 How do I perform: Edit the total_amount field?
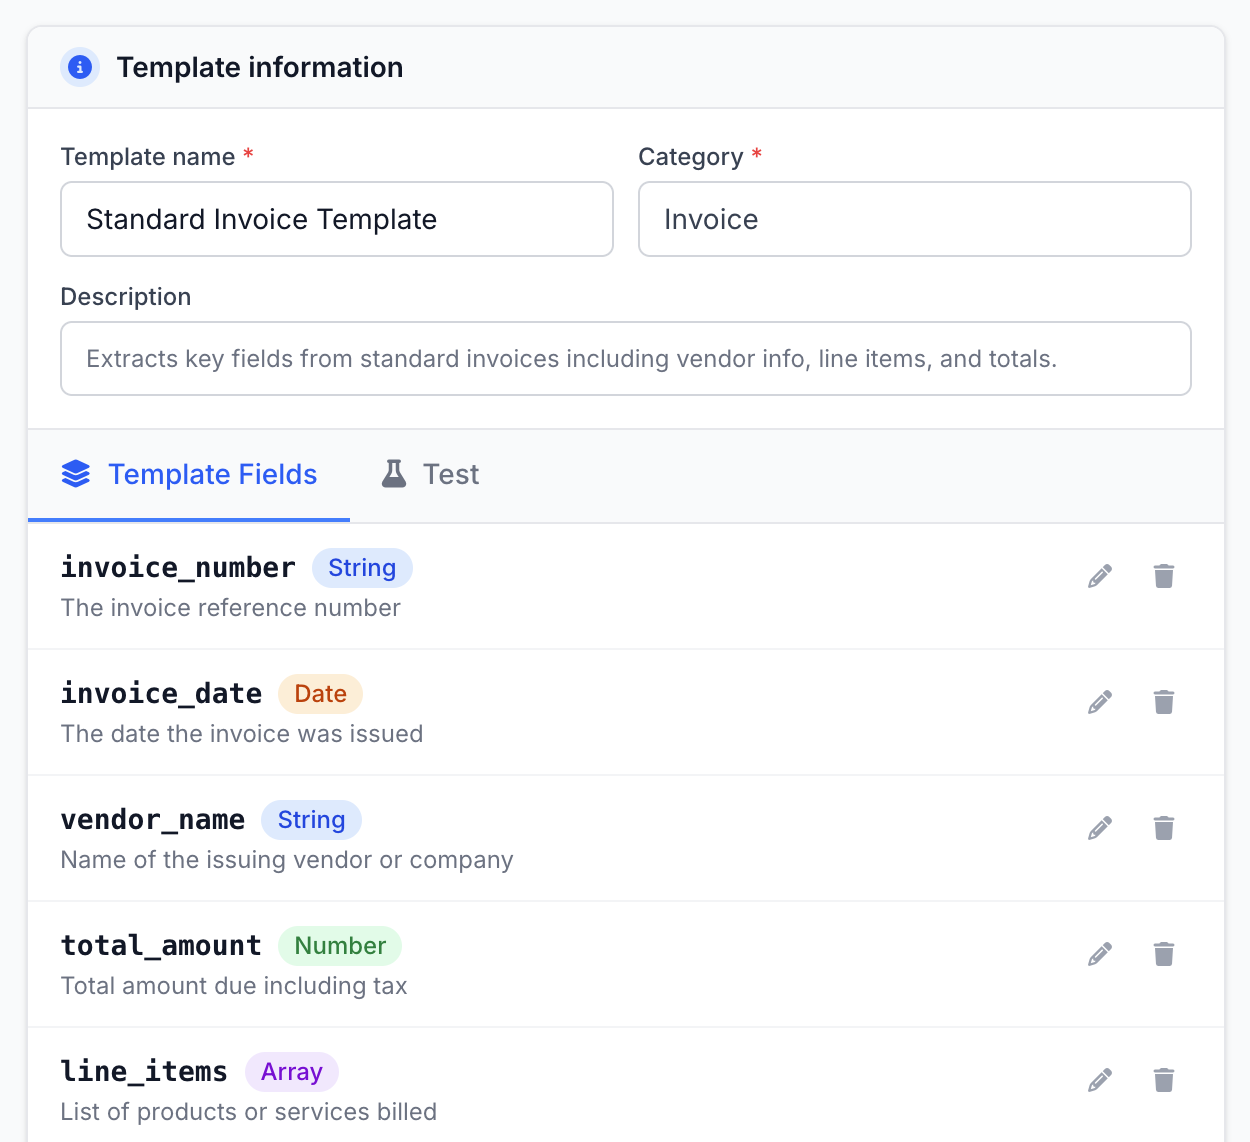click(x=1099, y=953)
